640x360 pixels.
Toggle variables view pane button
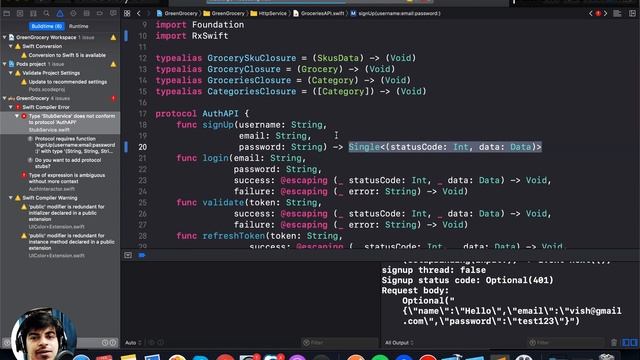[x=625, y=342]
